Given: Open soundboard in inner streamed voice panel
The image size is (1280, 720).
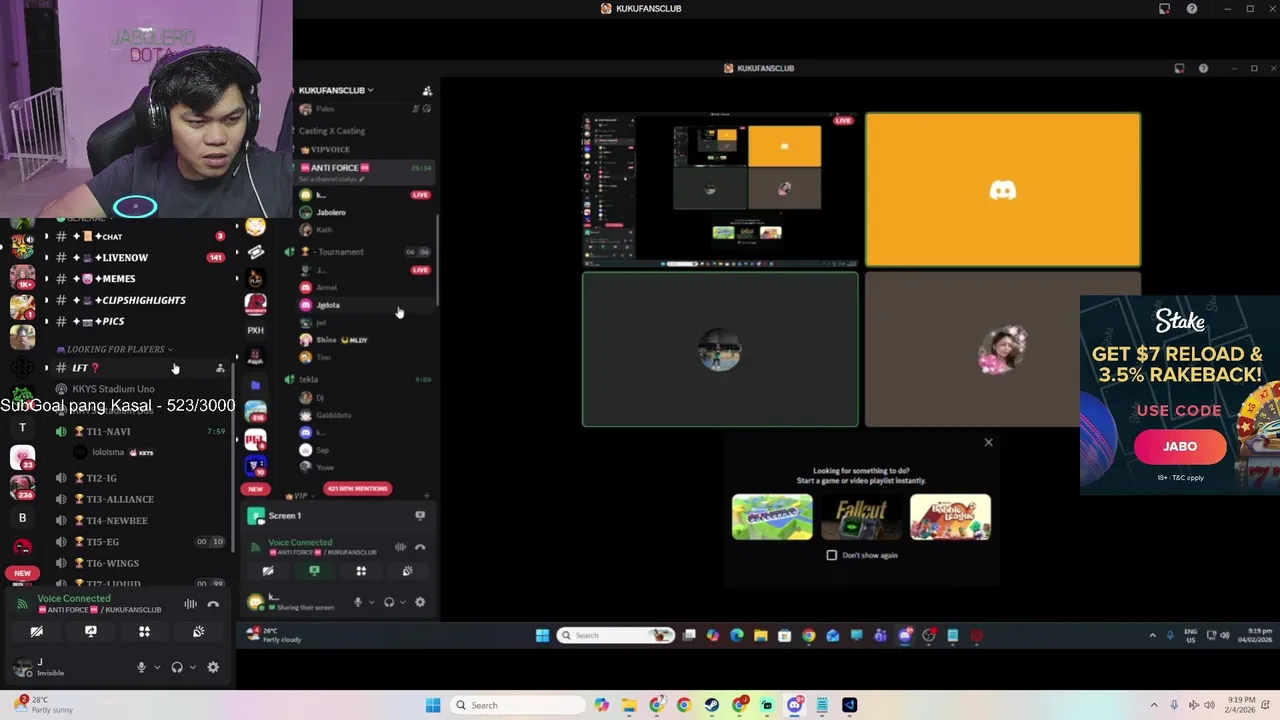Looking at the screenshot, I should tap(407, 571).
